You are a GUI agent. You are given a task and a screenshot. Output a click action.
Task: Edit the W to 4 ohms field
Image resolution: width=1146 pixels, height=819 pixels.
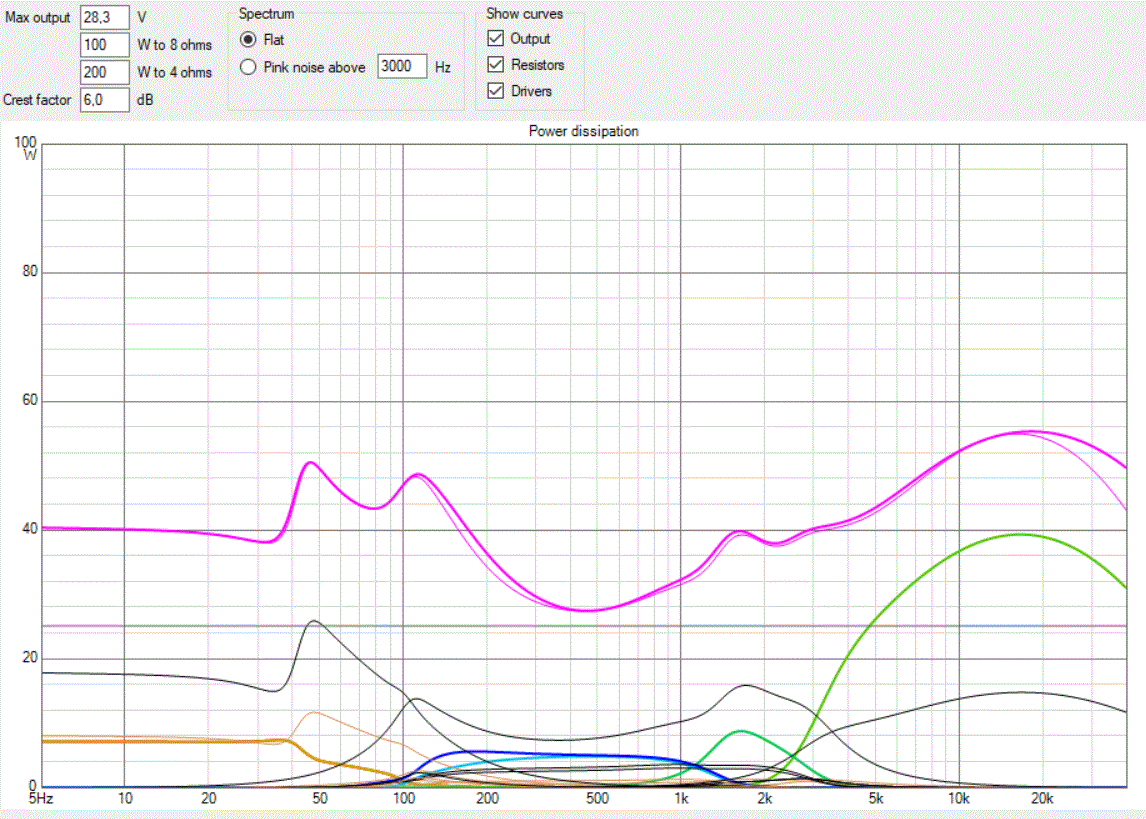(105, 72)
